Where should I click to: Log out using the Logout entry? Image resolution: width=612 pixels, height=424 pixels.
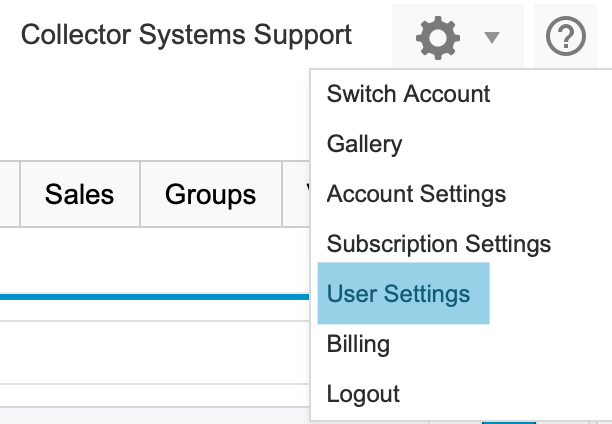pyautogui.click(x=363, y=394)
